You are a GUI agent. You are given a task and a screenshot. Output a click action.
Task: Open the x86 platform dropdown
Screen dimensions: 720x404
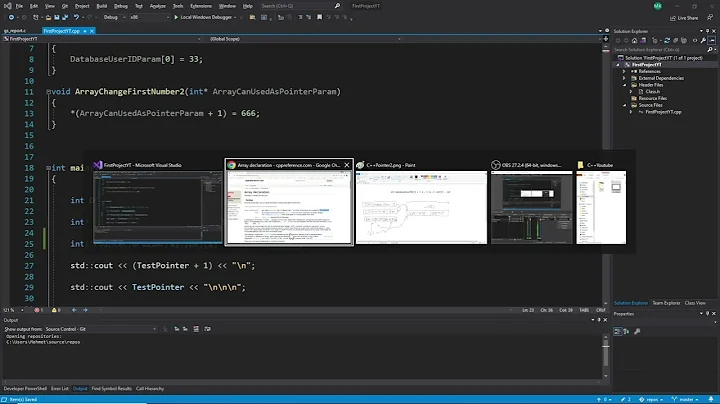(x=149, y=17)
